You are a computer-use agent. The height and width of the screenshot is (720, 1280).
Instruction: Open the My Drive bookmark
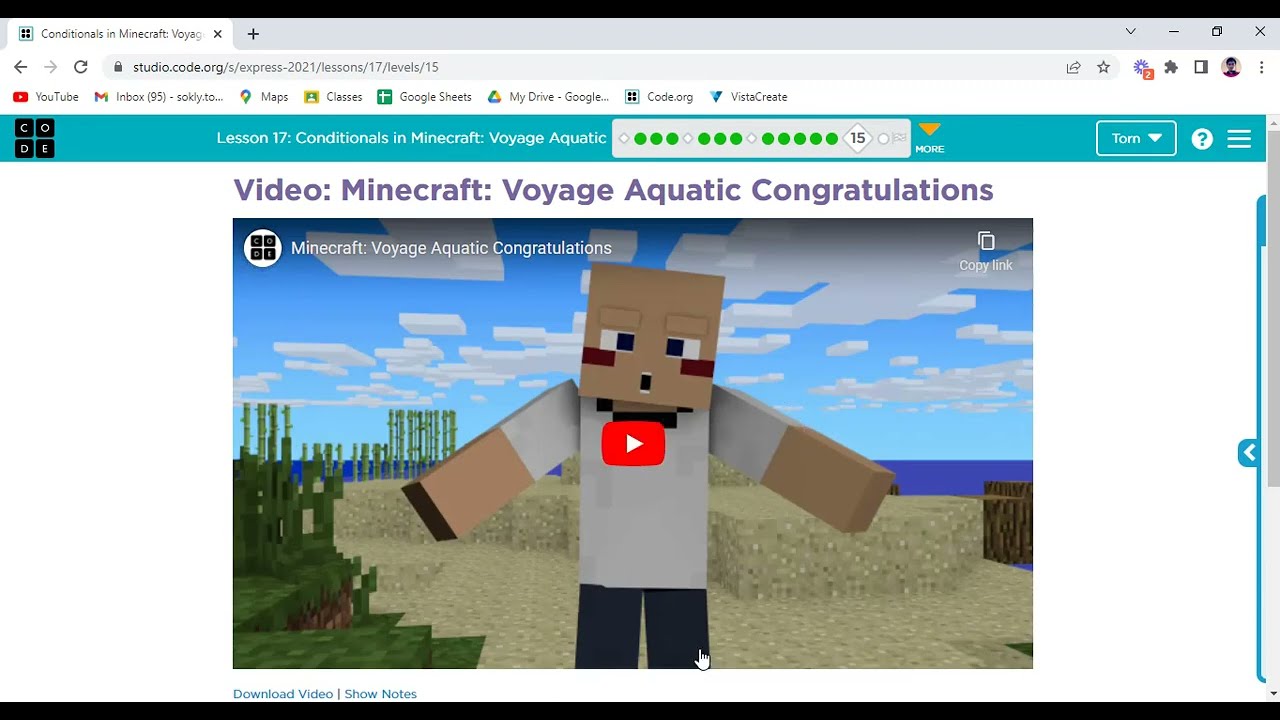548,97
